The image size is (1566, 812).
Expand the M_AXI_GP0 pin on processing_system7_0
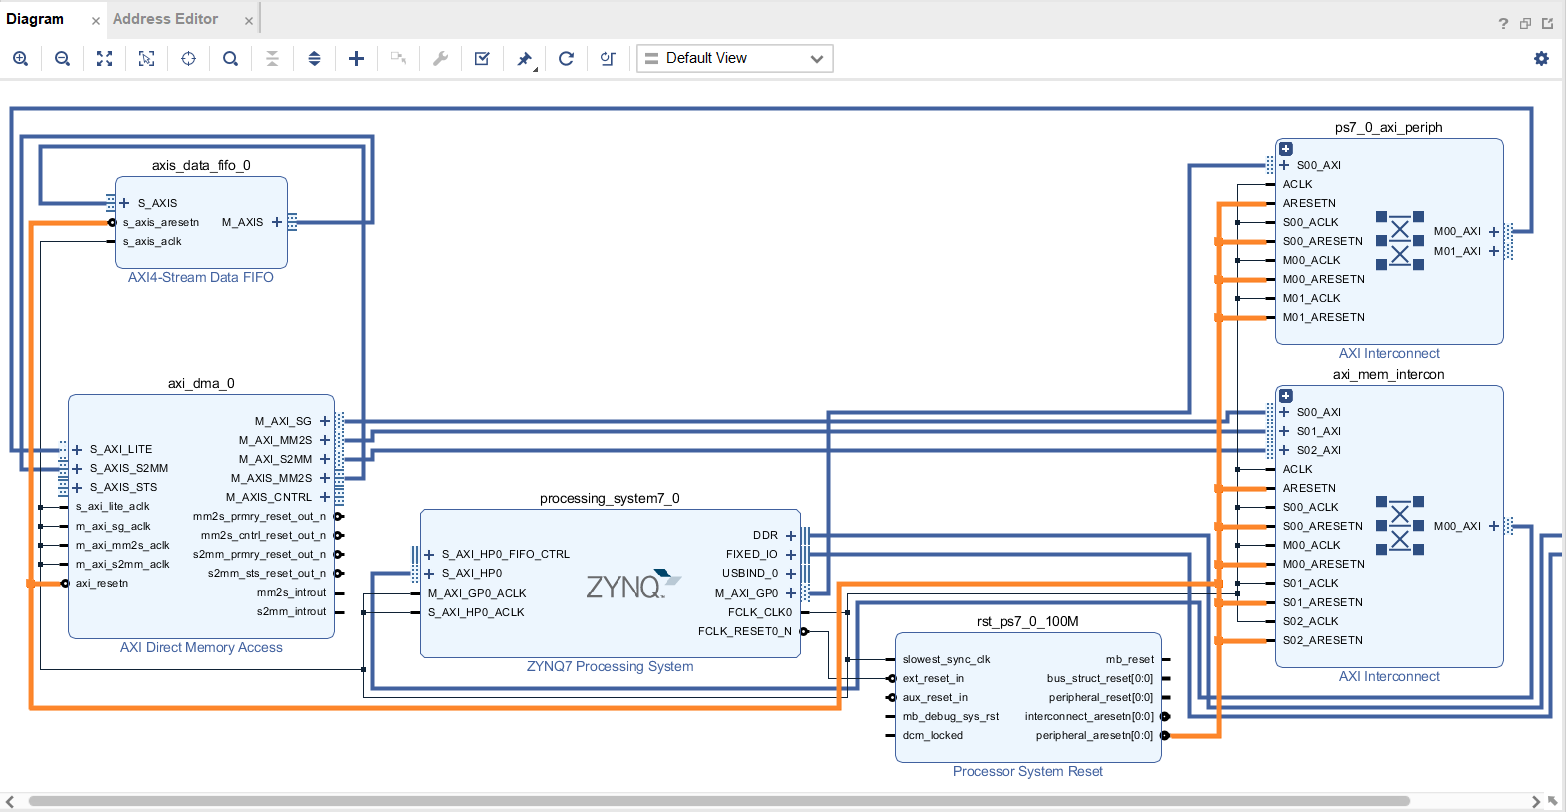coord(790,592)
